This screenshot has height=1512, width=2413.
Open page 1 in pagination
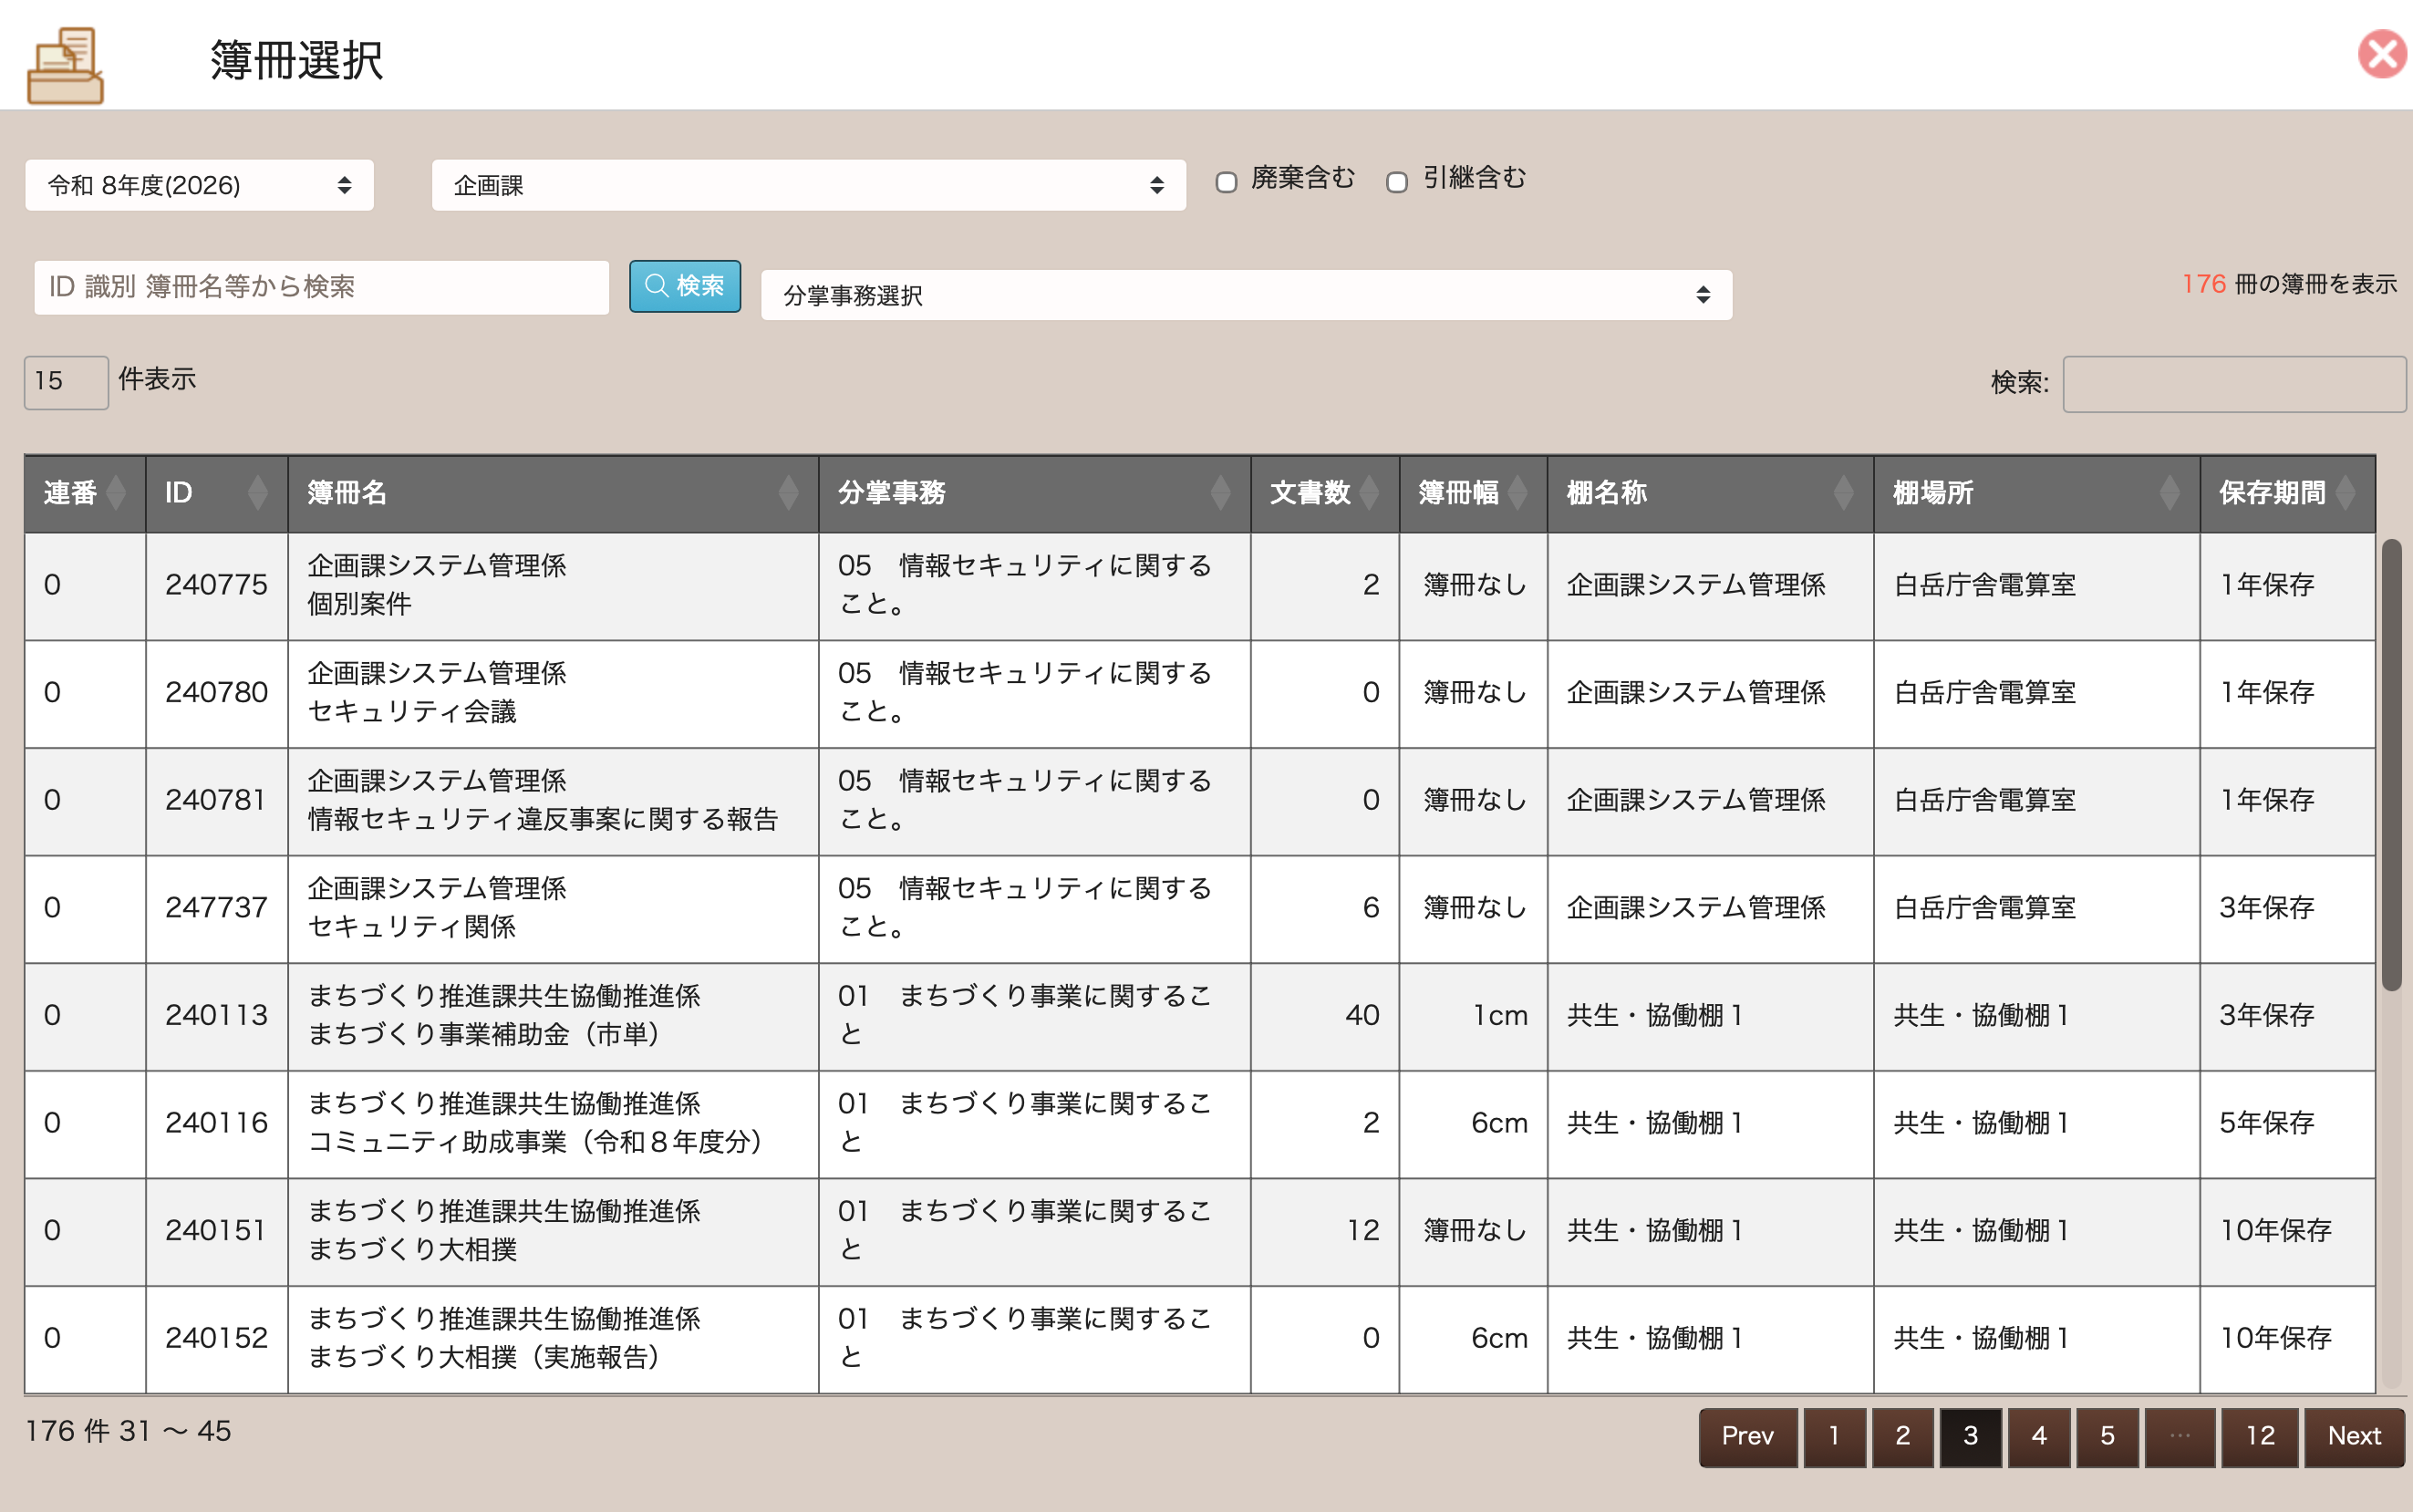pos(1834,1436)
